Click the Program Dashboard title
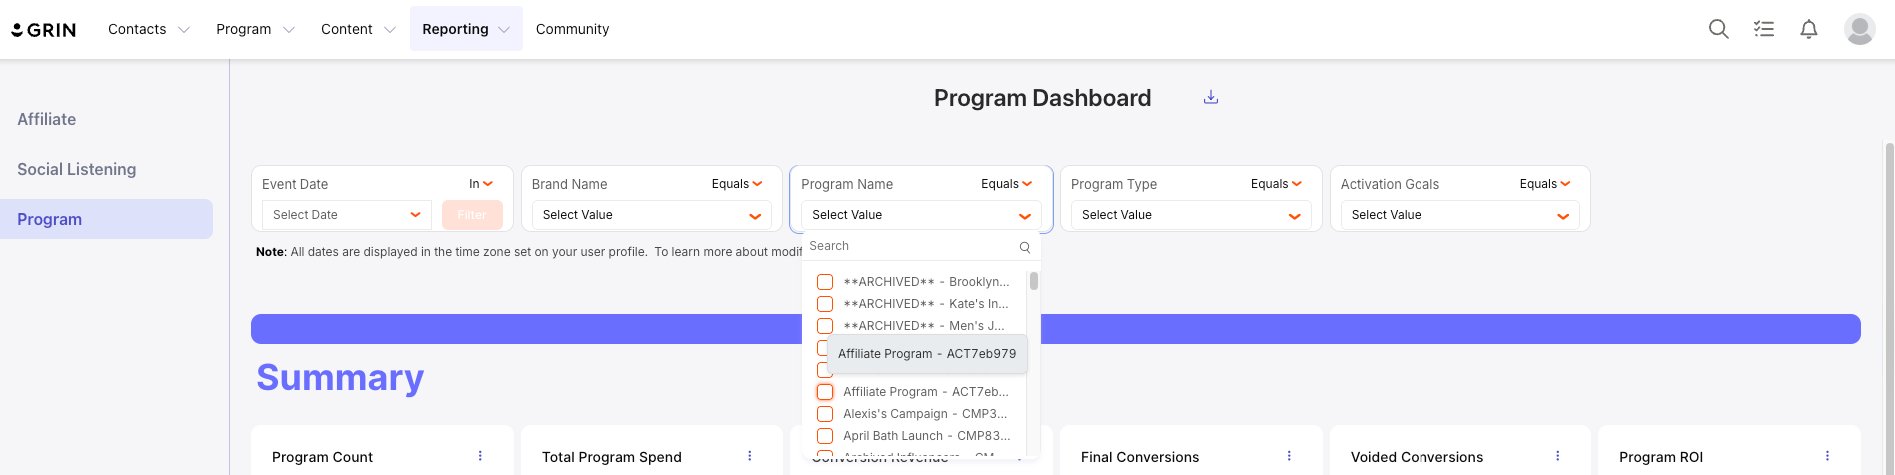 pyautogui.click(x=1042, y=98)
